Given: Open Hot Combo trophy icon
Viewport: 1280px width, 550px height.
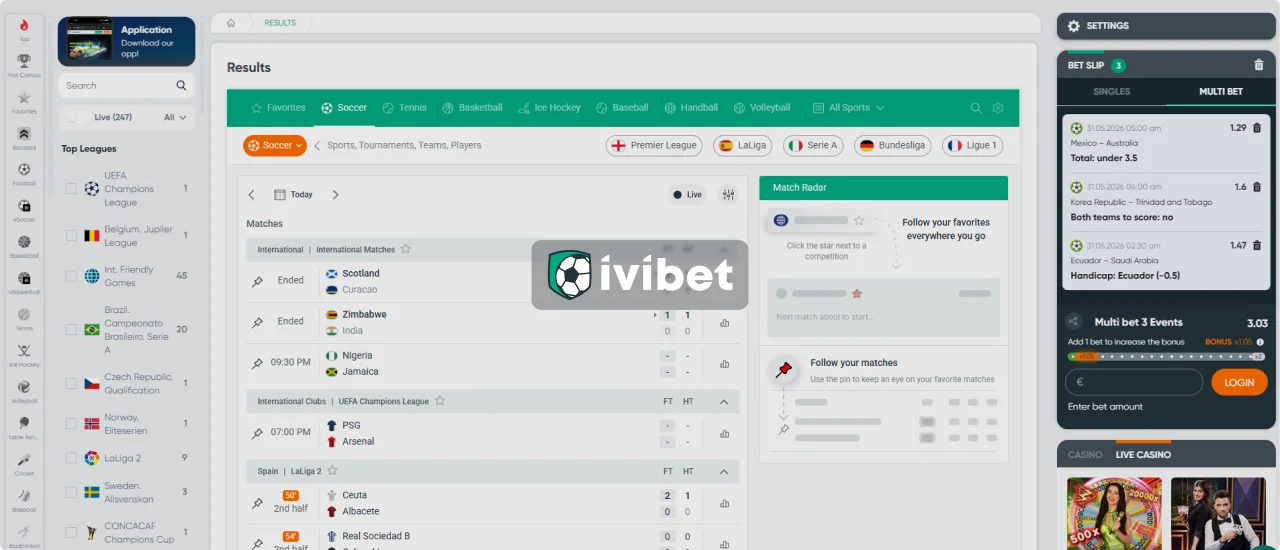Looking at the screenshot, I should [24, 66].
